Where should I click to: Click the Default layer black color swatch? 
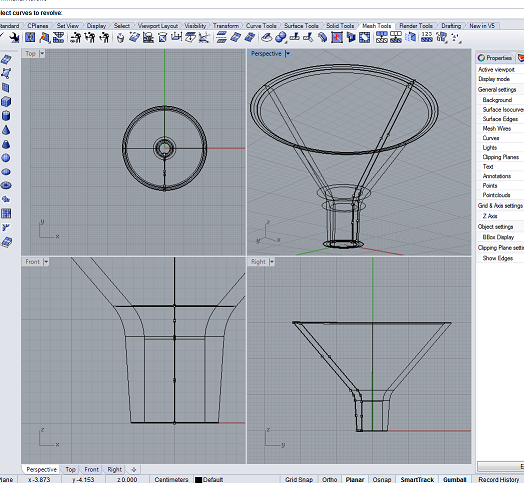click(198, 480)
